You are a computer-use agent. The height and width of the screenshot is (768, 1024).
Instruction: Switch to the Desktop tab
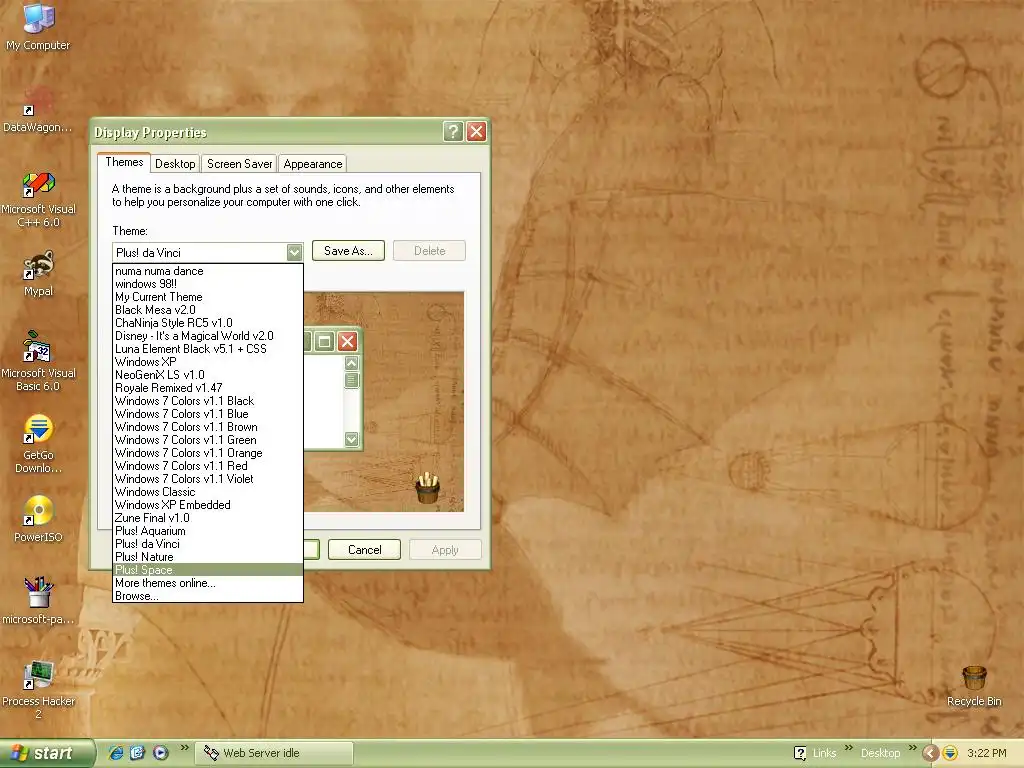click(175, 164)
